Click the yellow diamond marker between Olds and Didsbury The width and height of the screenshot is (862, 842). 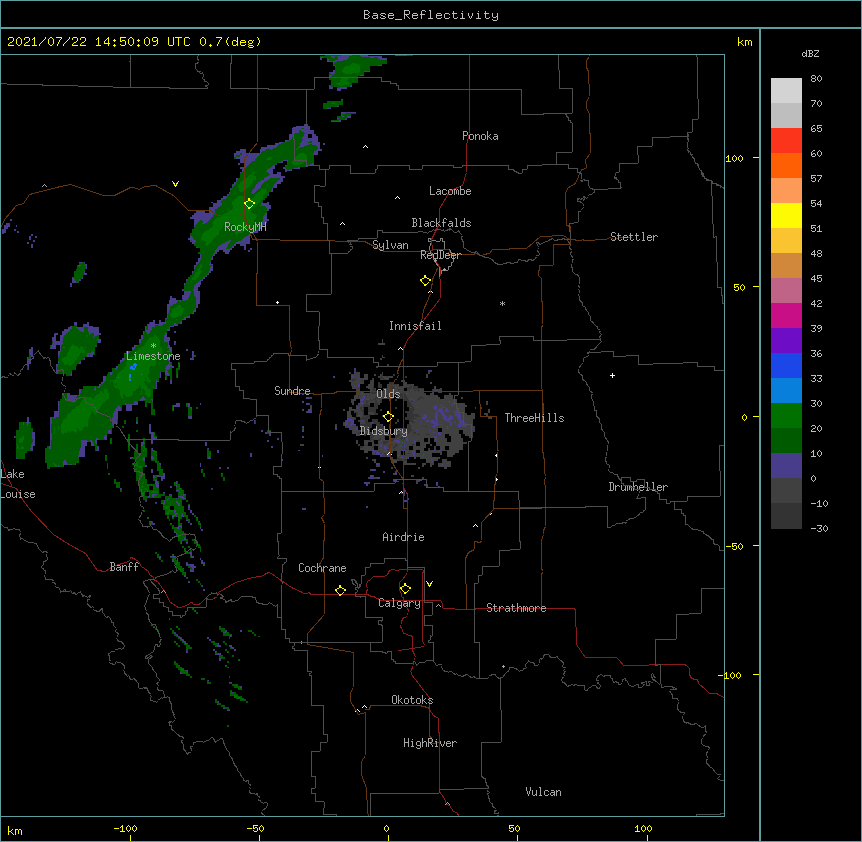click(389, 417)
